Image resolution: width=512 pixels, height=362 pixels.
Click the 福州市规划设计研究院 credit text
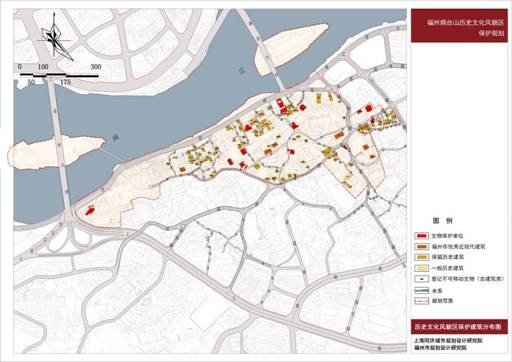[x=440, y=348]
